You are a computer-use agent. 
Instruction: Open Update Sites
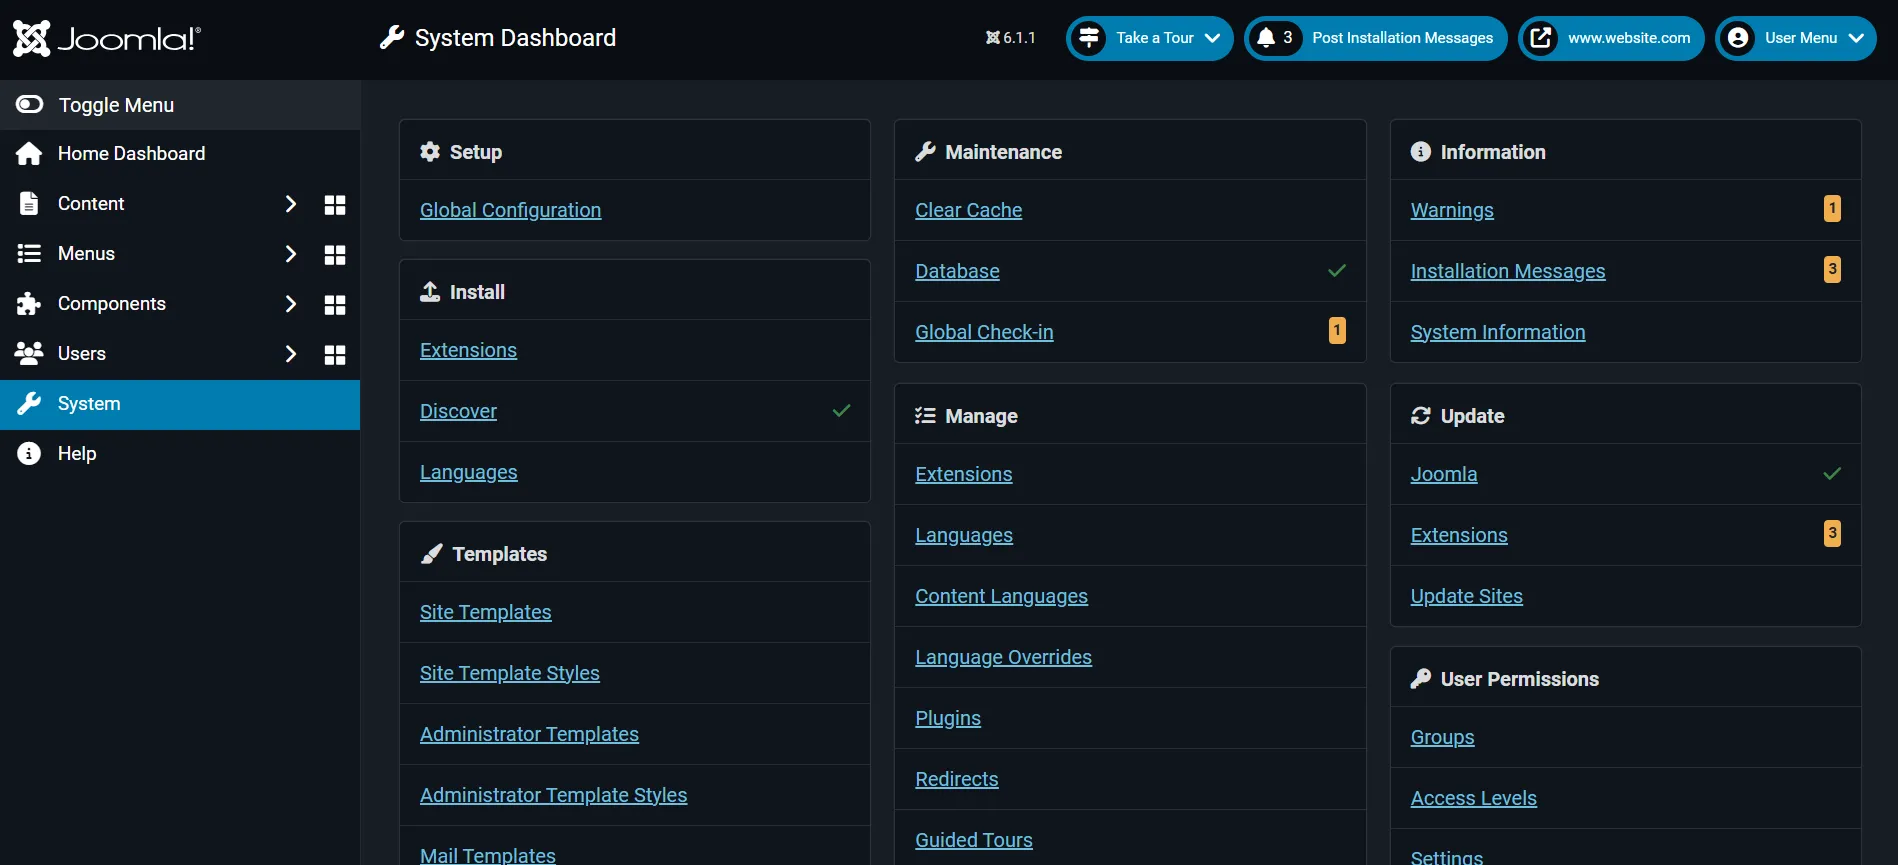pos(1466,596)
